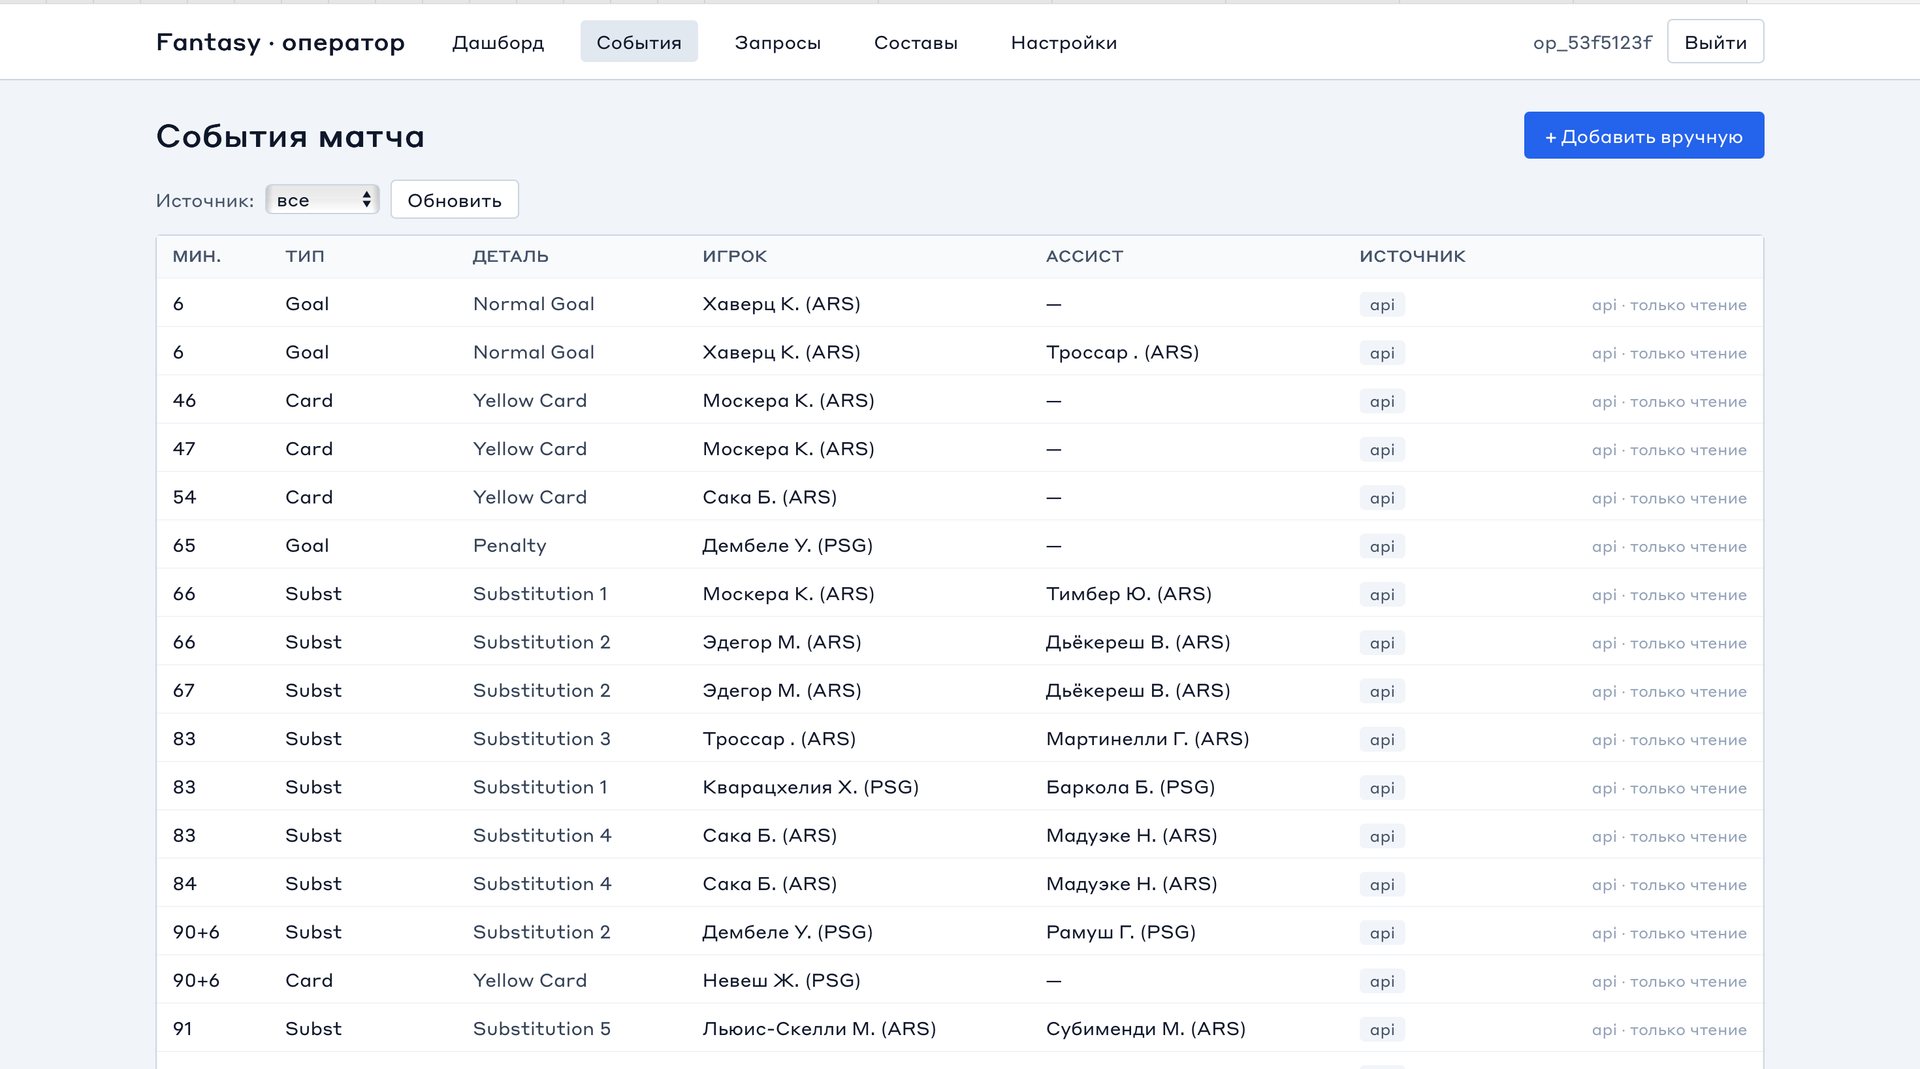The image size is (1920, 1069).
Task: Click the api badge in minute 91 row
Action: pyautogui.click(x=1381, y=1029)
